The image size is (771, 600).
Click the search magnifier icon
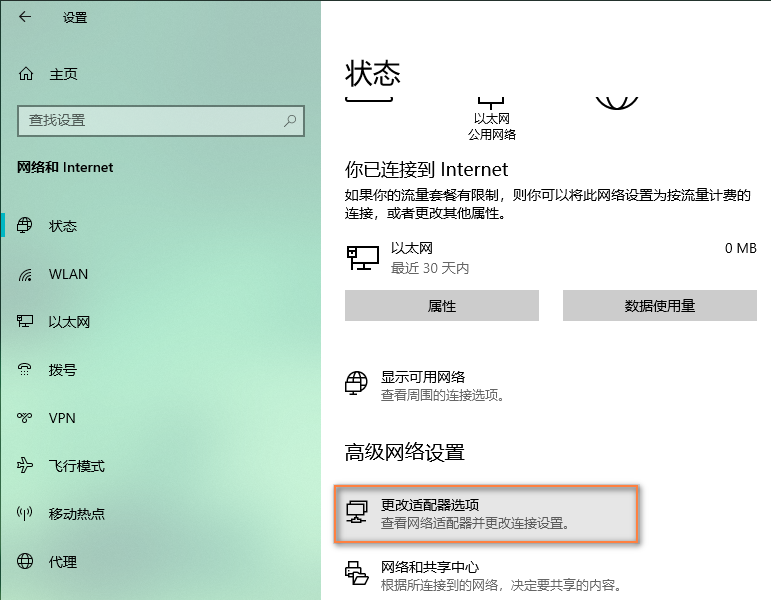click(x=290, y=120)
